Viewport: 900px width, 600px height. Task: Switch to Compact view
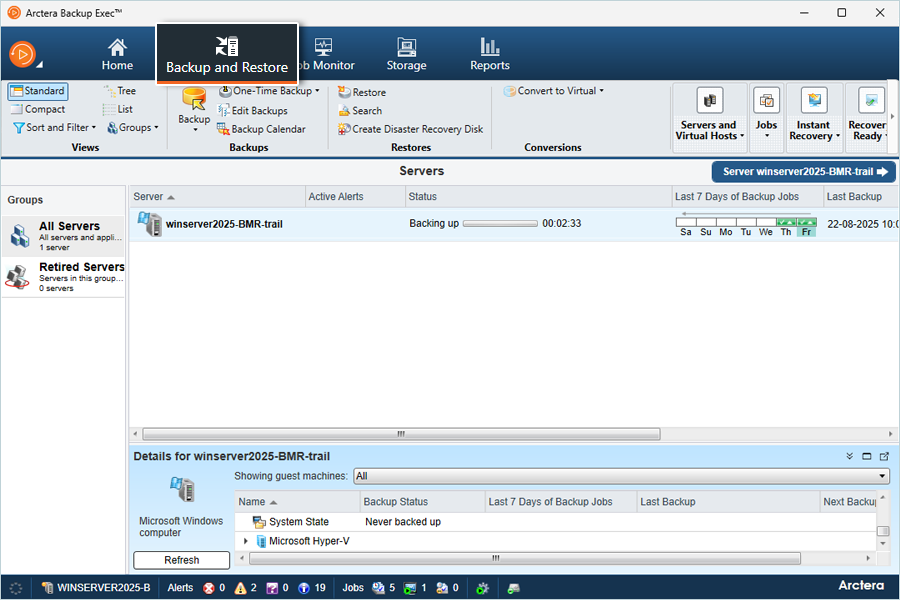coord(38,109)
